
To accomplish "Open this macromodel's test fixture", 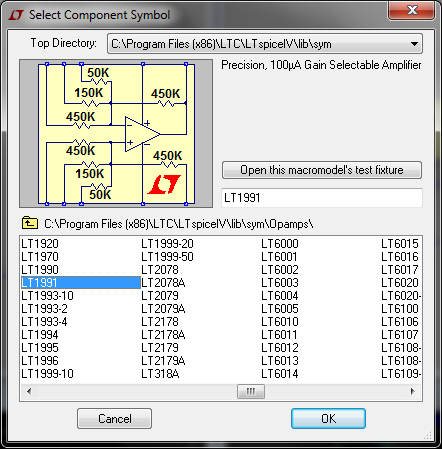I will pos(322,170).
